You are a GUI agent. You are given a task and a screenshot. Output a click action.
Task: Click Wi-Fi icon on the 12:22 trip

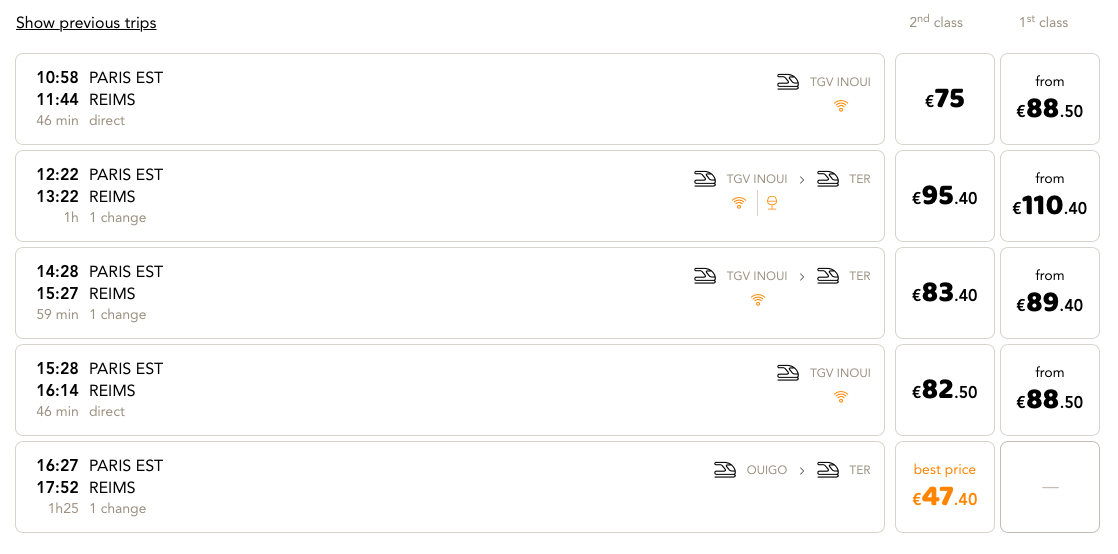[738, 202]
